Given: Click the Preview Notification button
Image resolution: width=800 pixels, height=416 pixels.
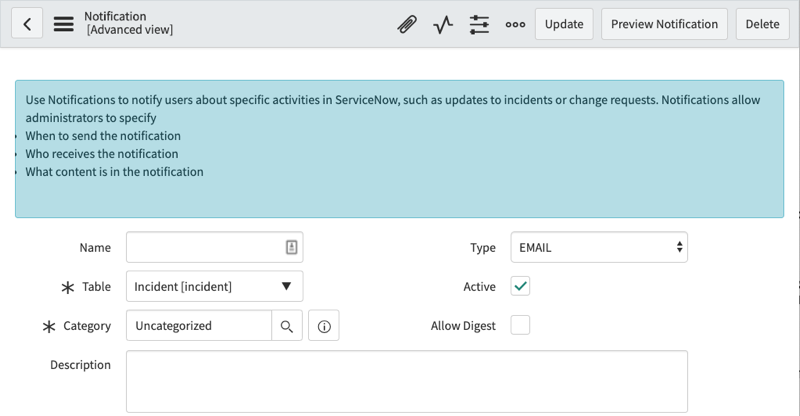Looking at the screenshot, I should [664, 24].
